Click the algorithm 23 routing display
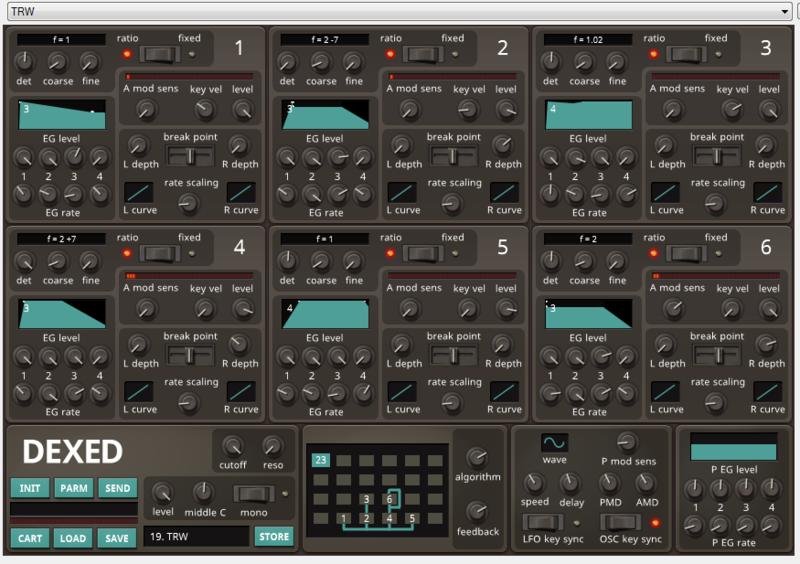800x564 pixels. [x=377, y=490]
